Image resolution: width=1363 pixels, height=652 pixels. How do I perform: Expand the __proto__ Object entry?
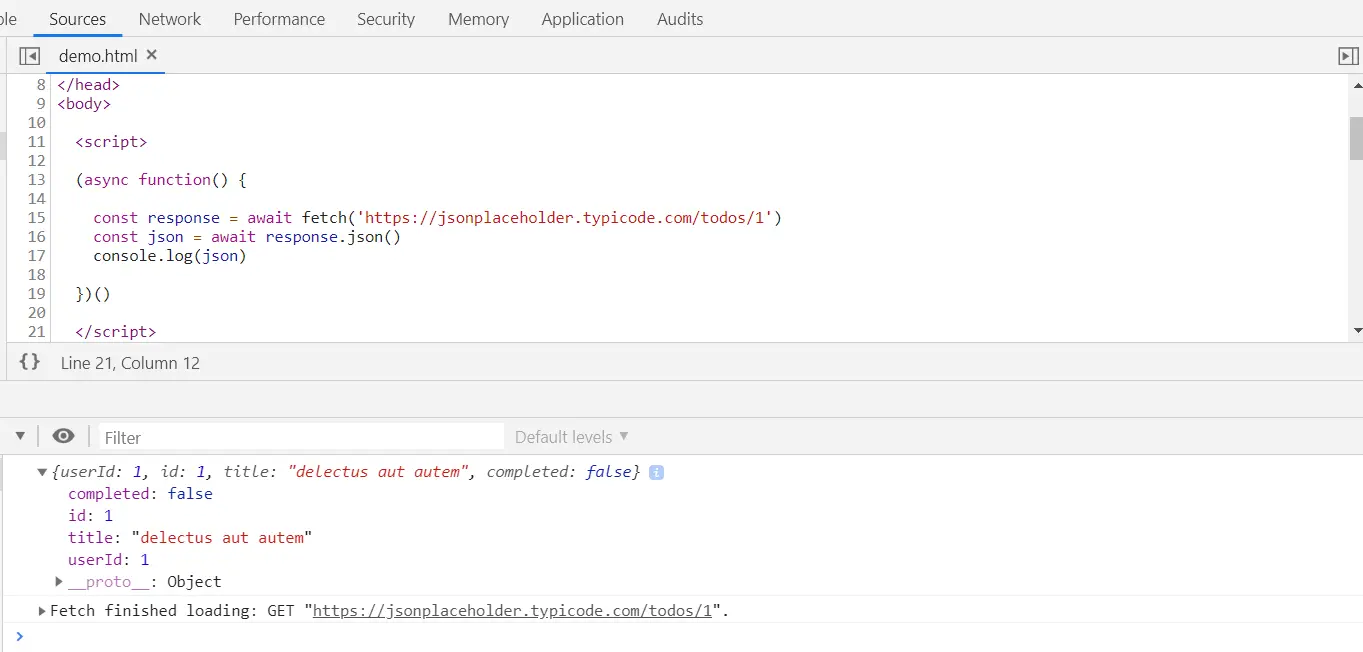59,581
